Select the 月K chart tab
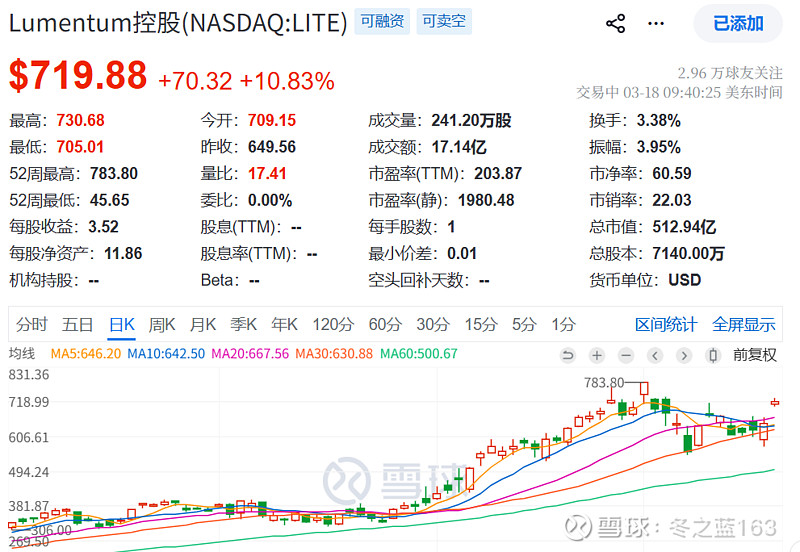Screen dimensions: 800x552 [203, 324]
